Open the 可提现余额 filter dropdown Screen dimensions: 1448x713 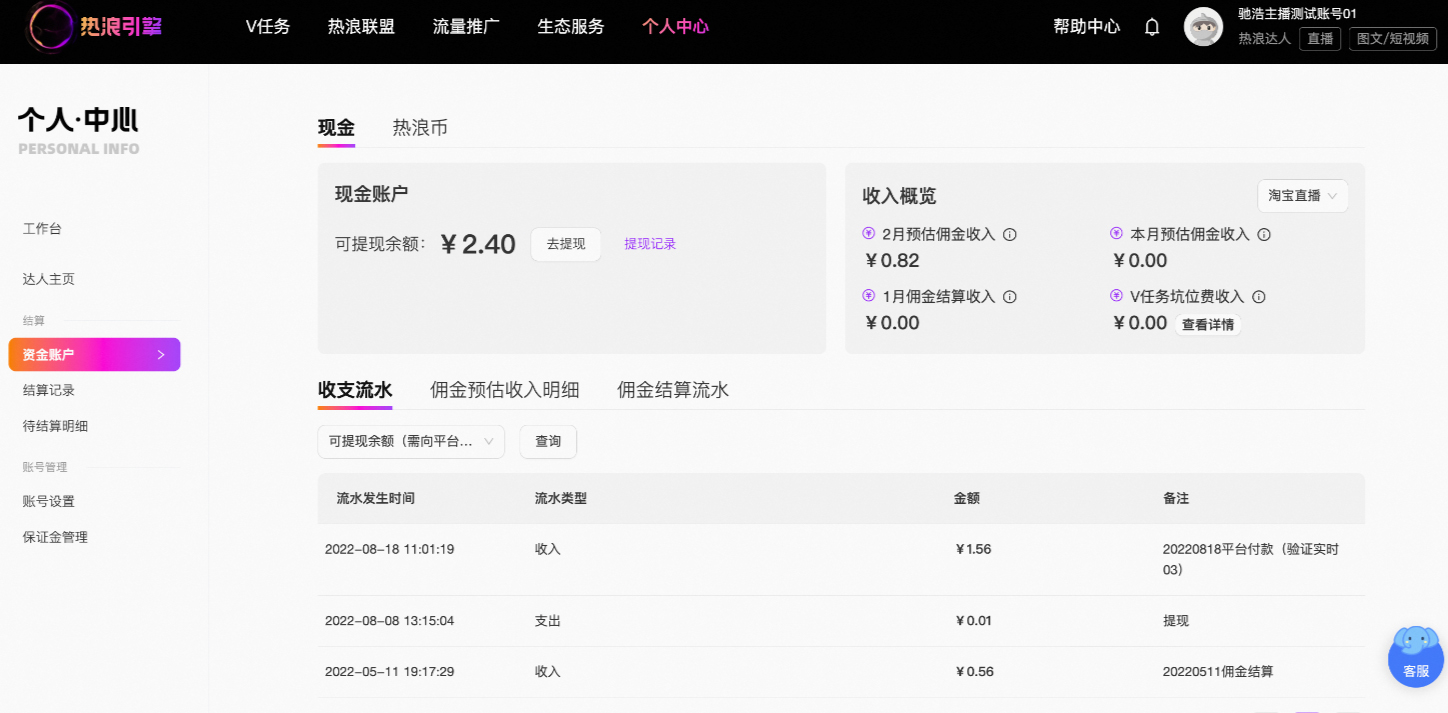(x=410, y=441)
